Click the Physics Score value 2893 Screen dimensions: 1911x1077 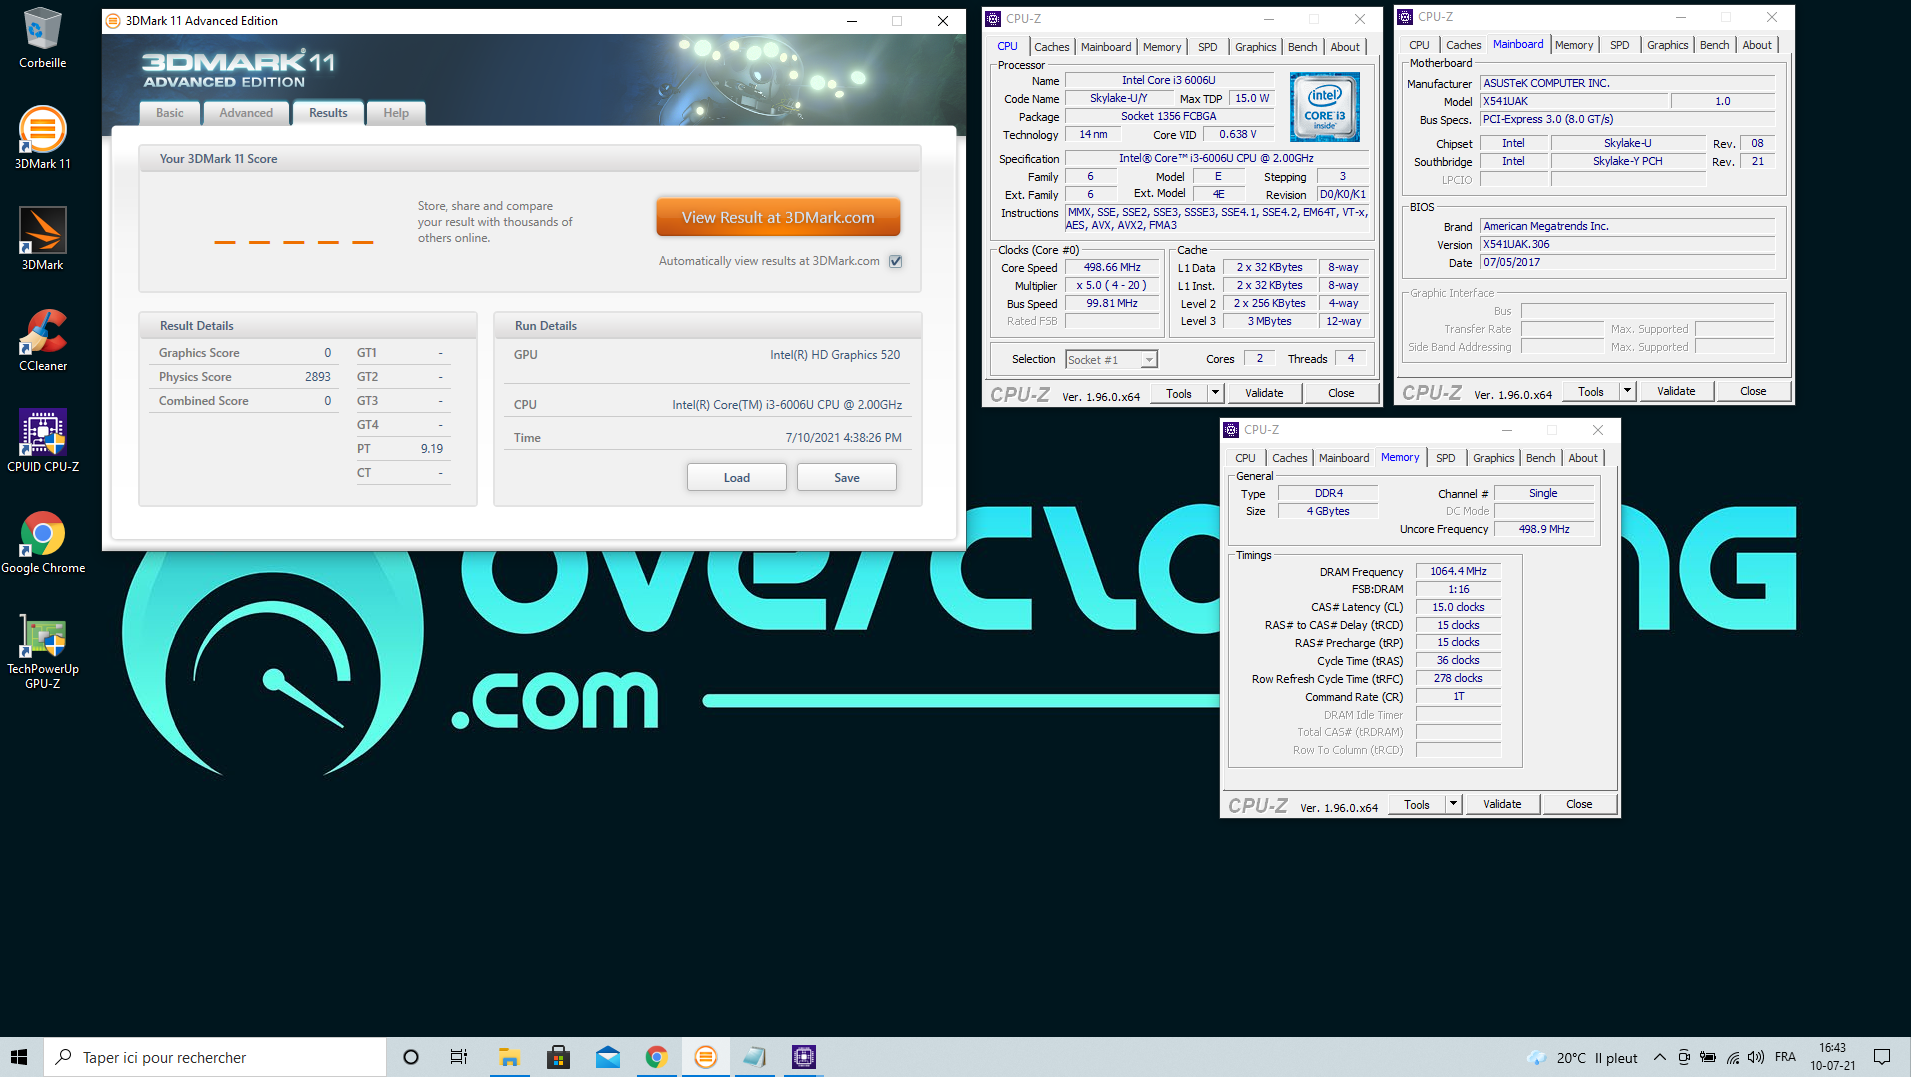317,377
